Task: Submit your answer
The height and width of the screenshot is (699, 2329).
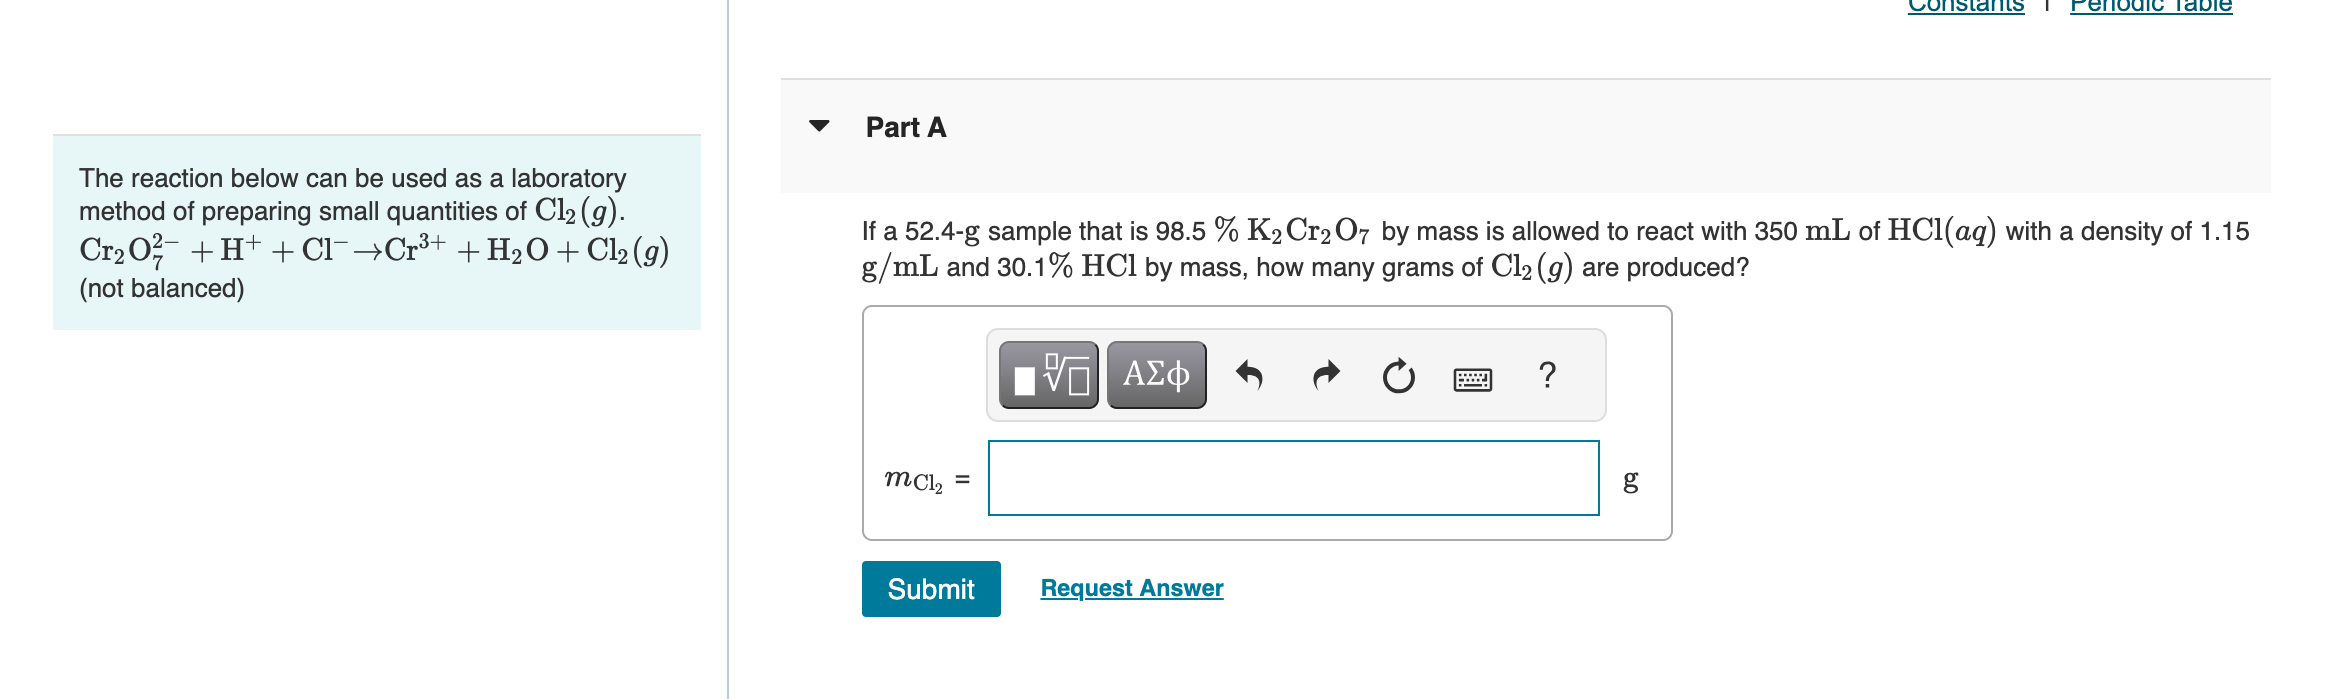Action: pos(930,588)
